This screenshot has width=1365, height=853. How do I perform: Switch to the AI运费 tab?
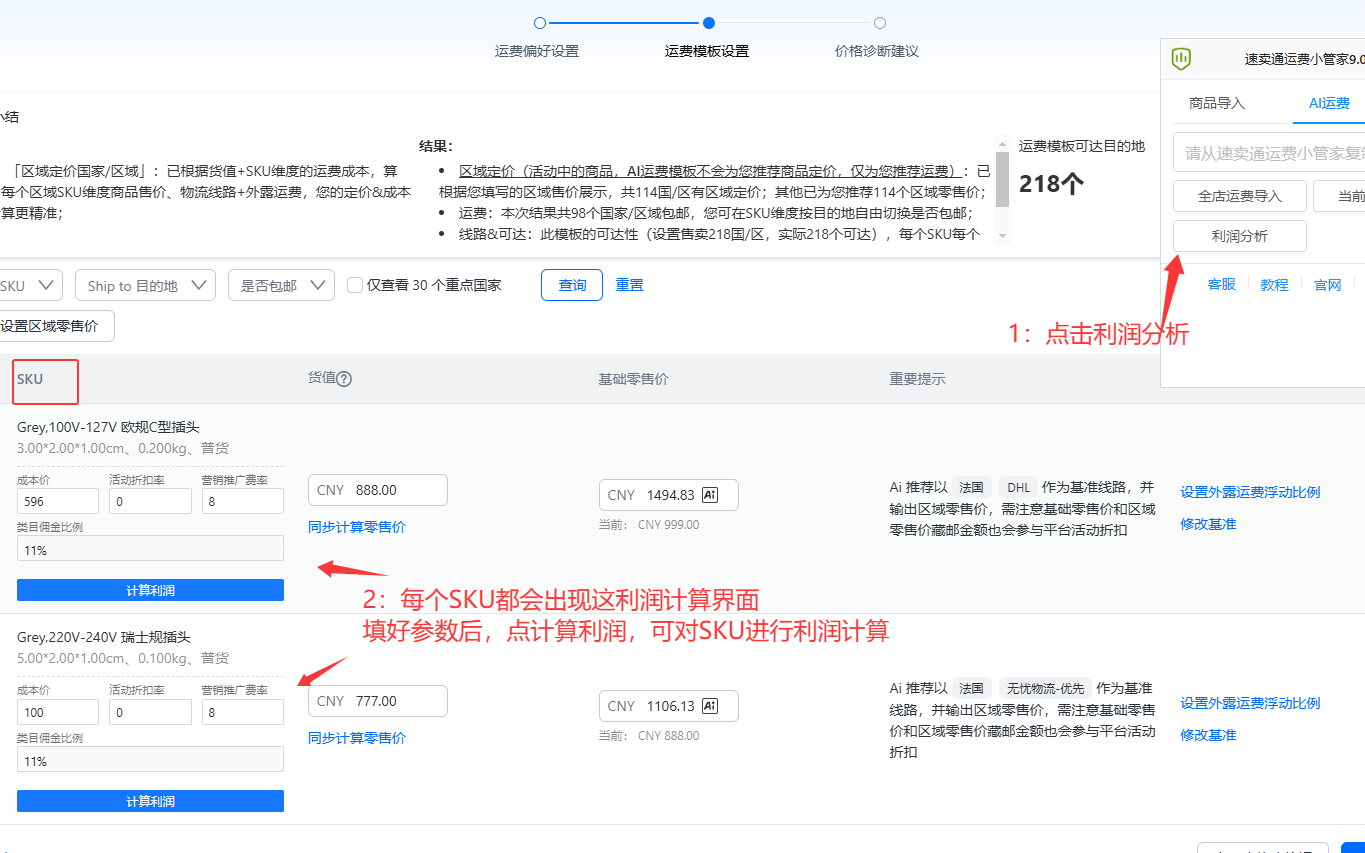pyautogui.click(x=1329, y=103)
